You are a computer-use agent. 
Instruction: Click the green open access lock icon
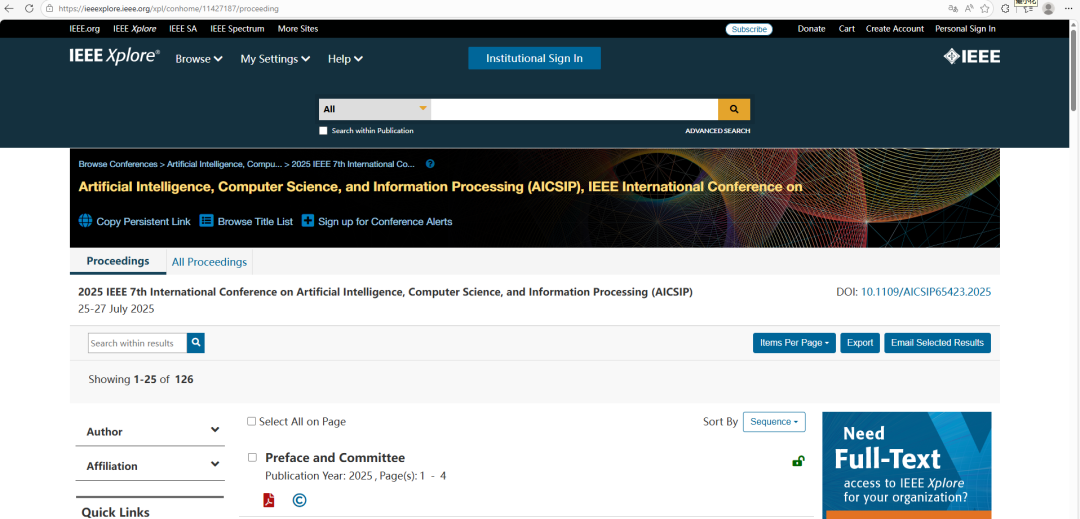click(798, 461)
